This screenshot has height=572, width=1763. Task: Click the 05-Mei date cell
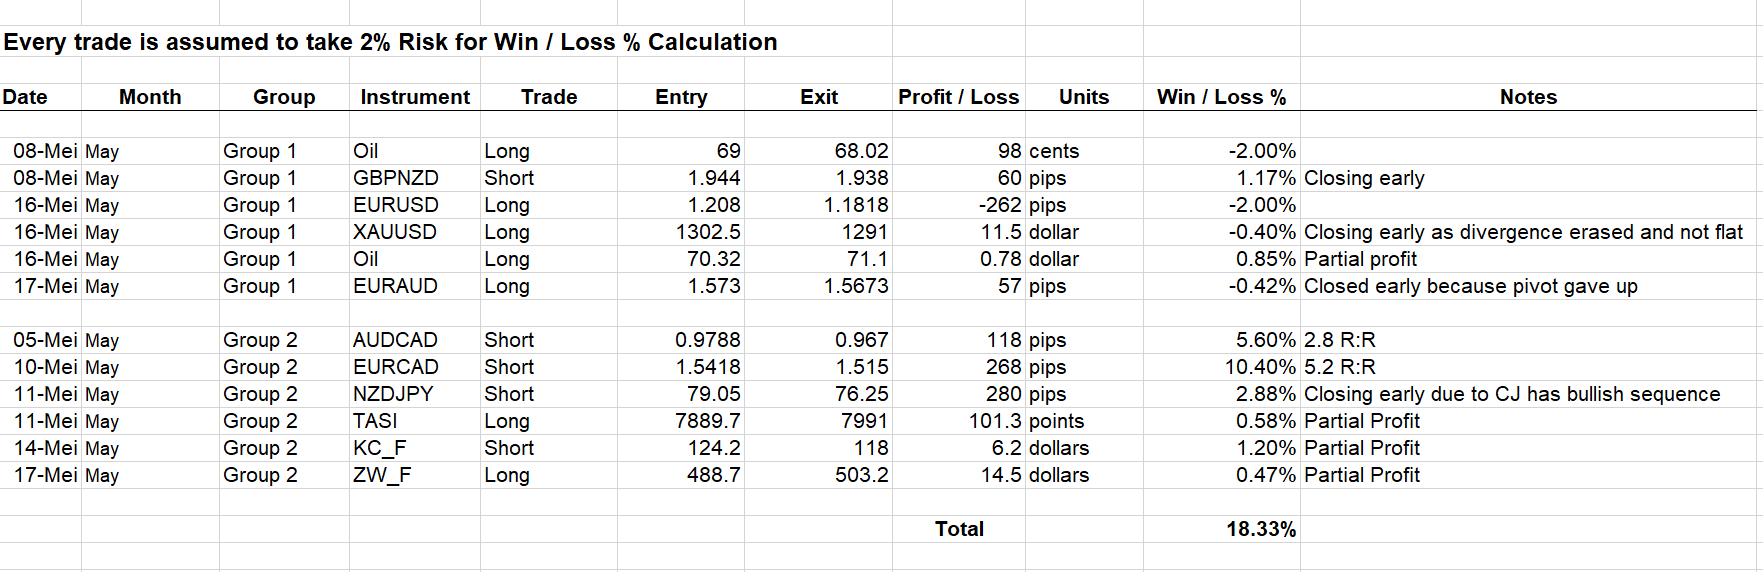(x=44, y=340)
